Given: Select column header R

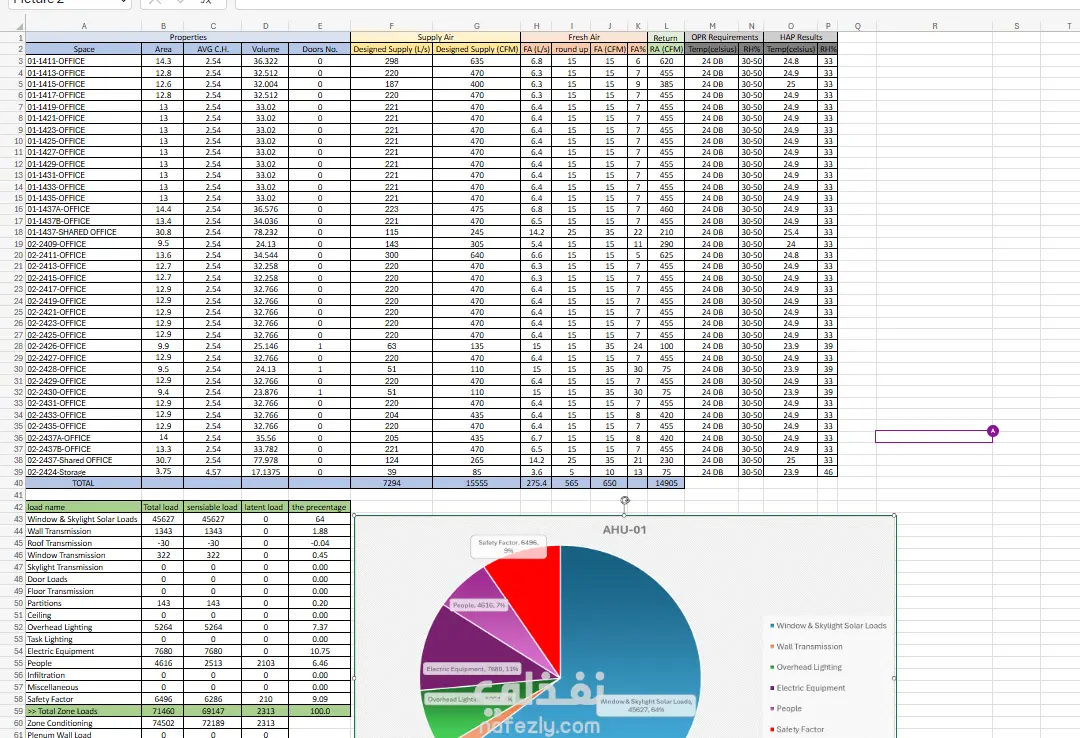Looking at the screenshot, I should point(935,26).
